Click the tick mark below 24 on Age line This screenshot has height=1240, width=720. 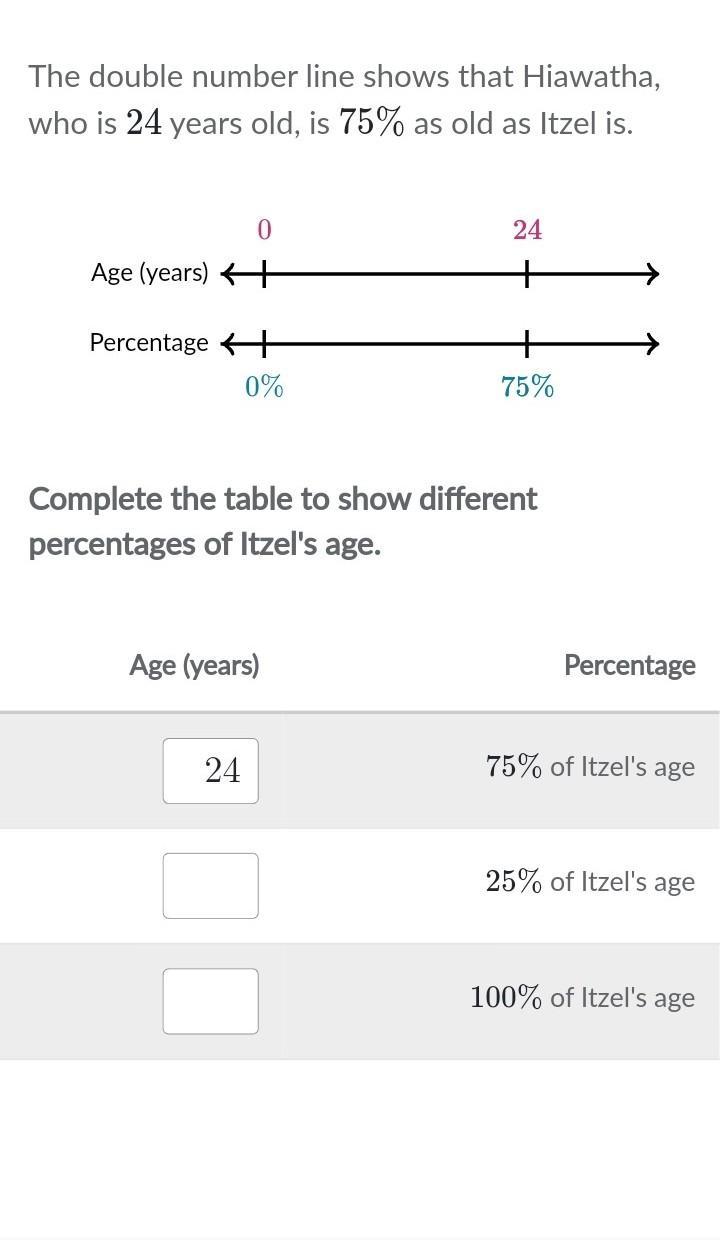527,273
